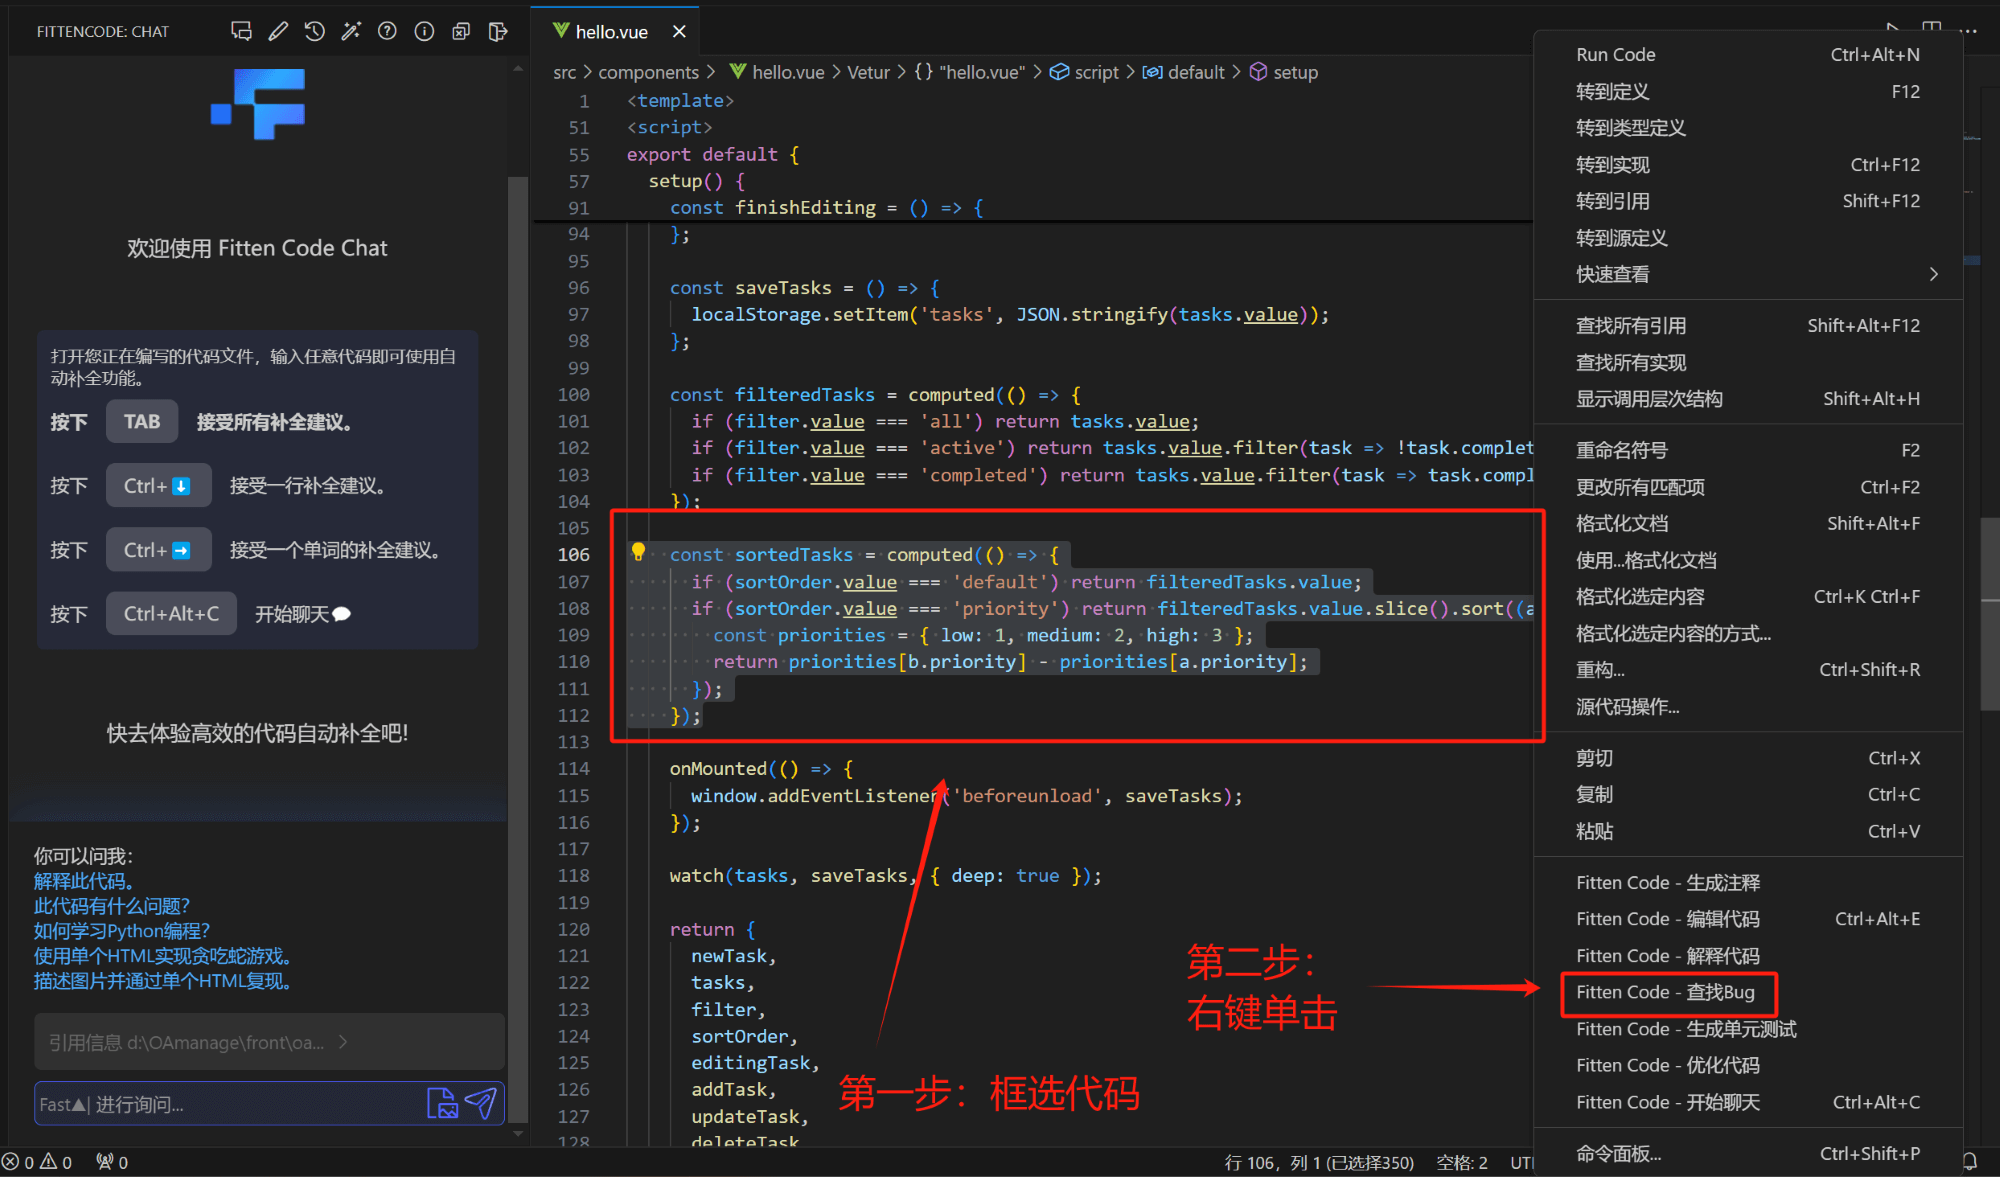2000x1177 pixels.
Task: Switch to the hello.vue editor tab
Action: point(612,32)
